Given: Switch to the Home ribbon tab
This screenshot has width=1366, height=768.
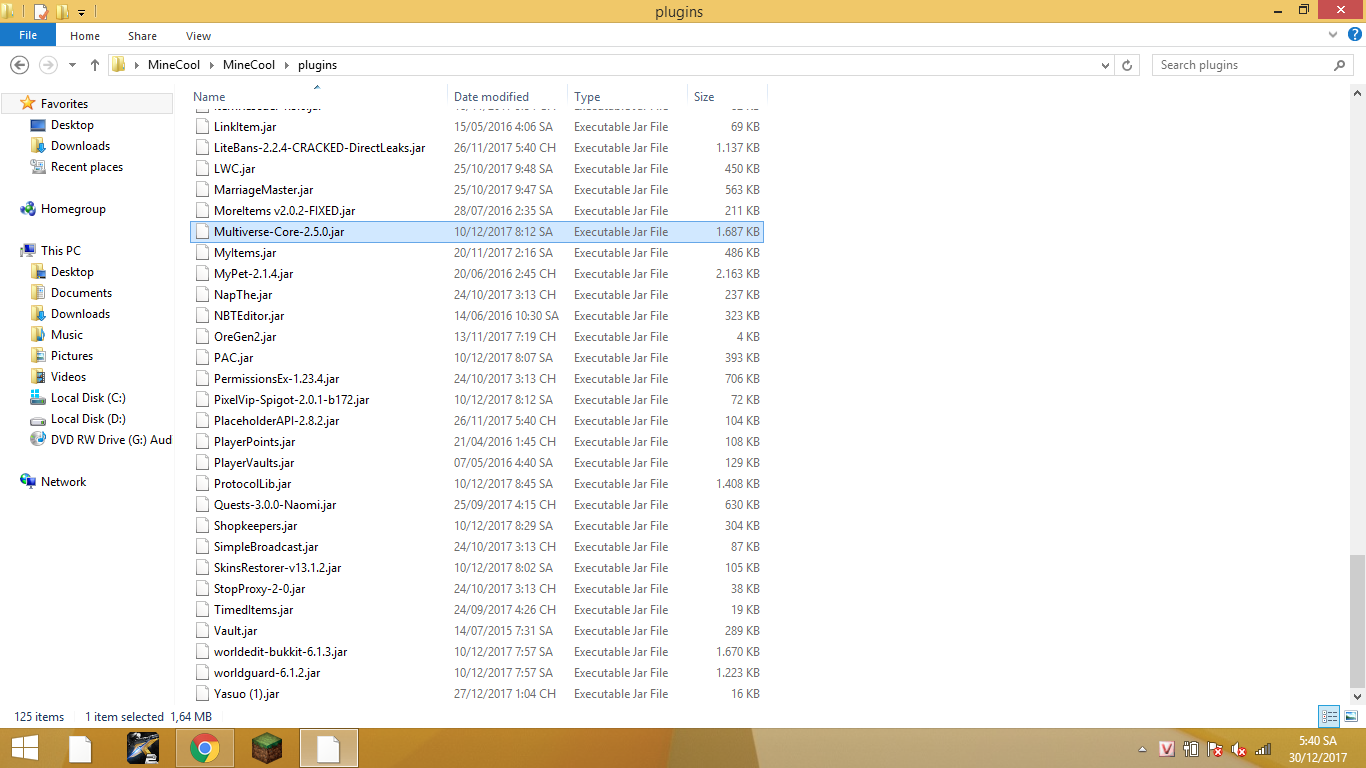Looking at the screenshot, I should click(x=85, y=36).
